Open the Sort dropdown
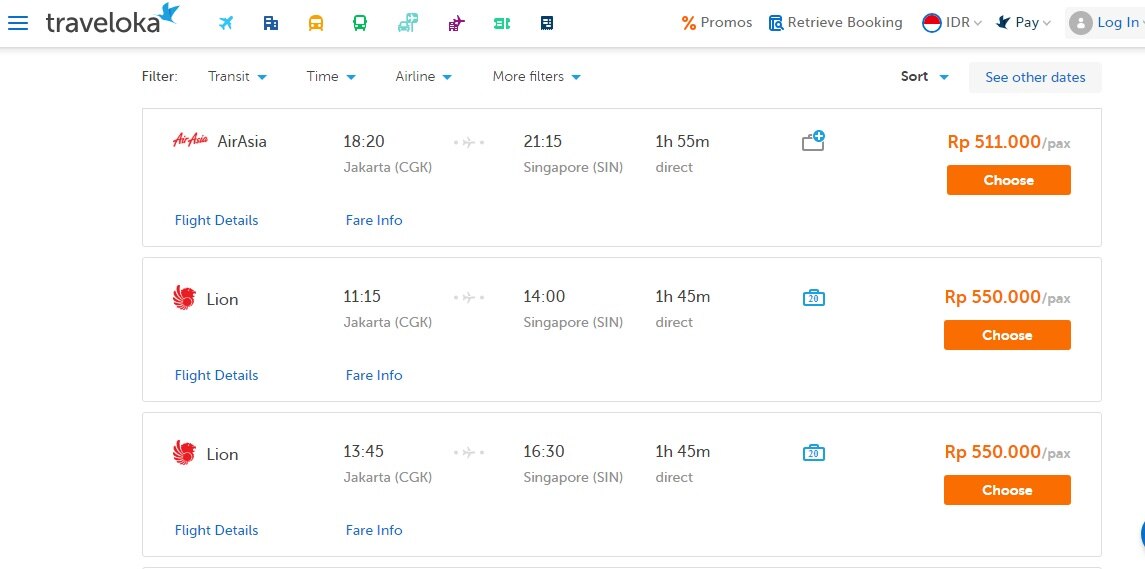 tap(924, 77)
